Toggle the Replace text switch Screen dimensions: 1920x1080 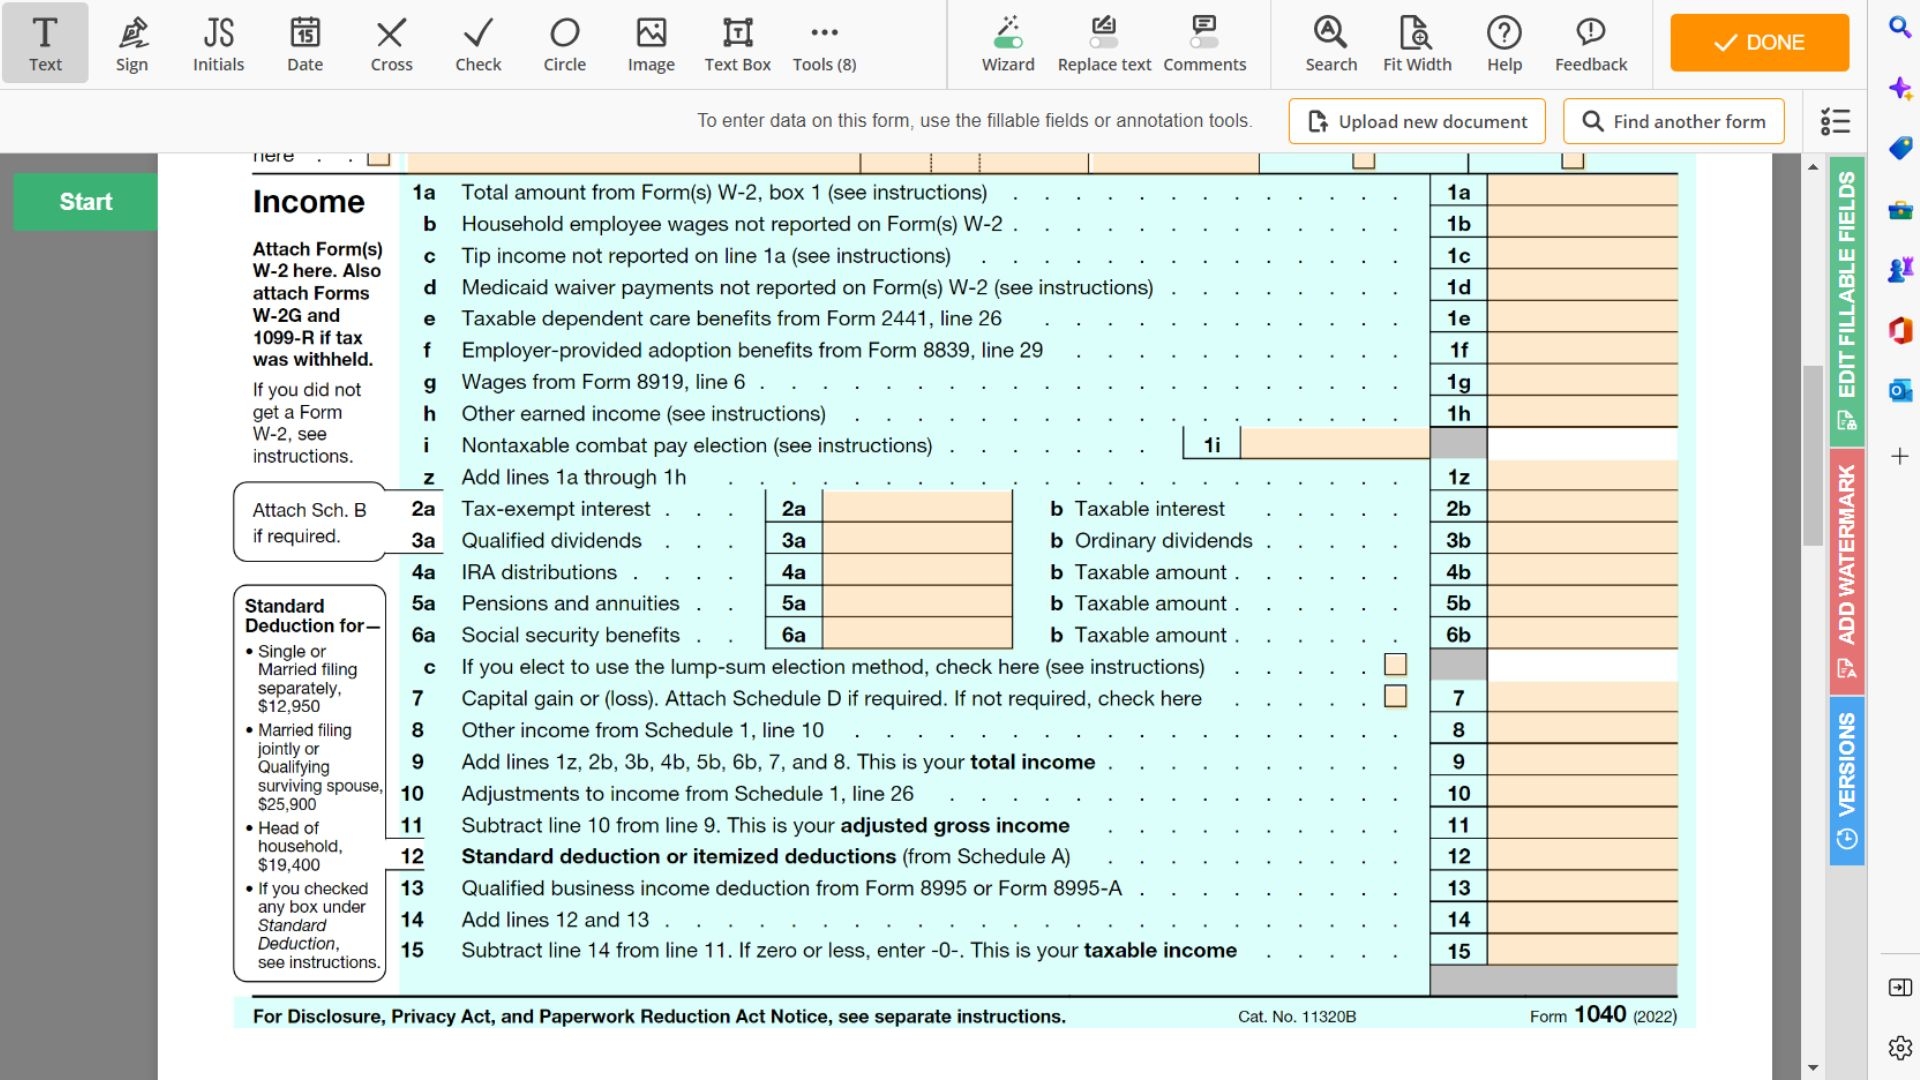(1104, 43)
